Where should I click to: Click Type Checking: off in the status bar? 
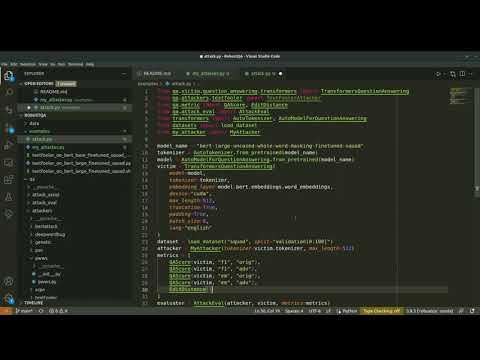tap(381, 311)
